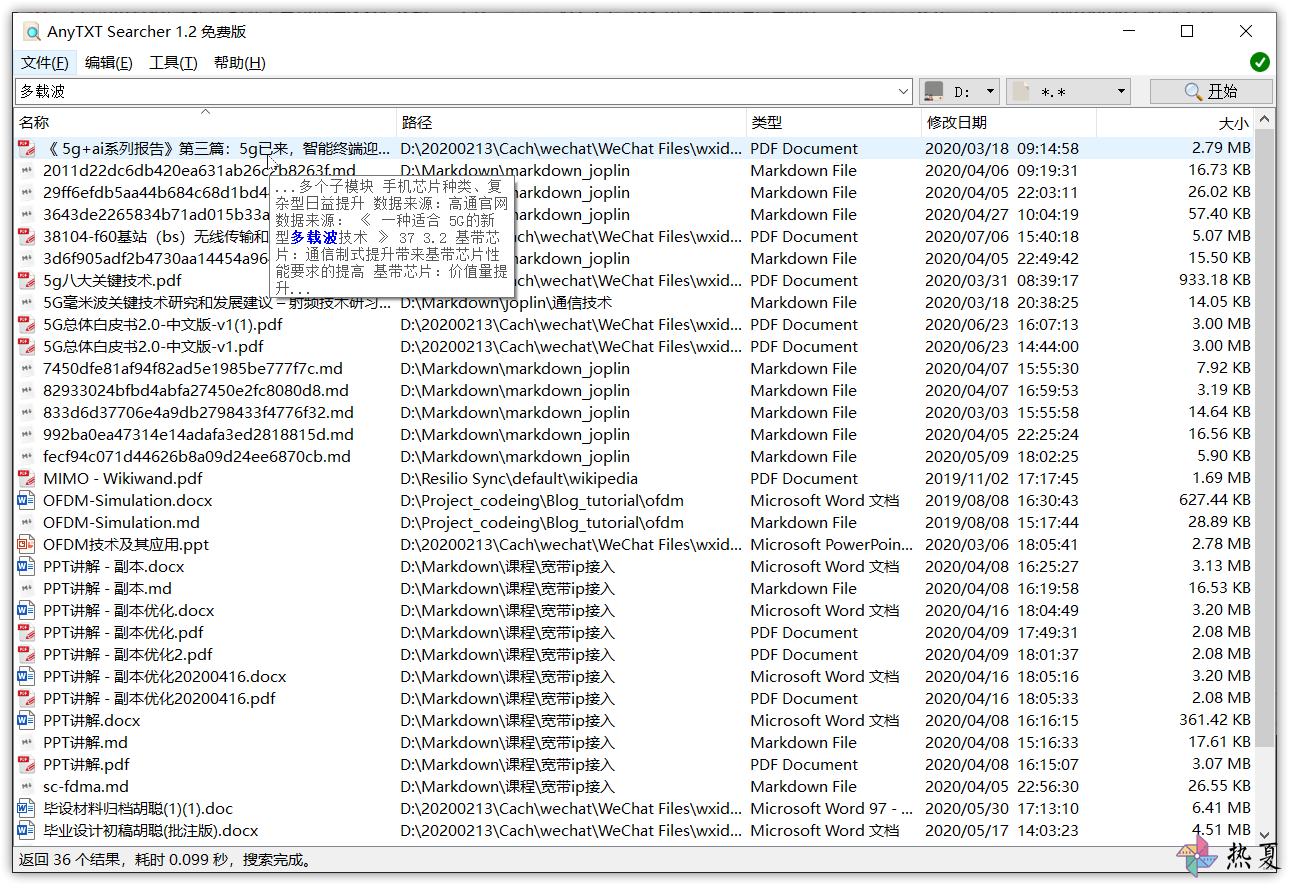Click the size value 933.18 KB
Image resolution: width=1289 pixels, height=885 pixels.
(x=1215, y=281)
